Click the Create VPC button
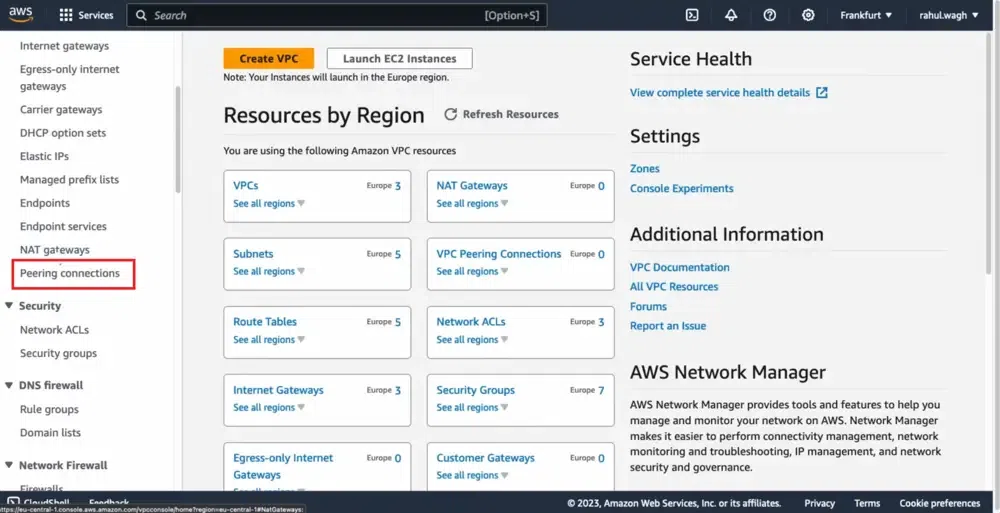Image resolution: width=1000 pixels, height=513 pixels. pos(269,58)
